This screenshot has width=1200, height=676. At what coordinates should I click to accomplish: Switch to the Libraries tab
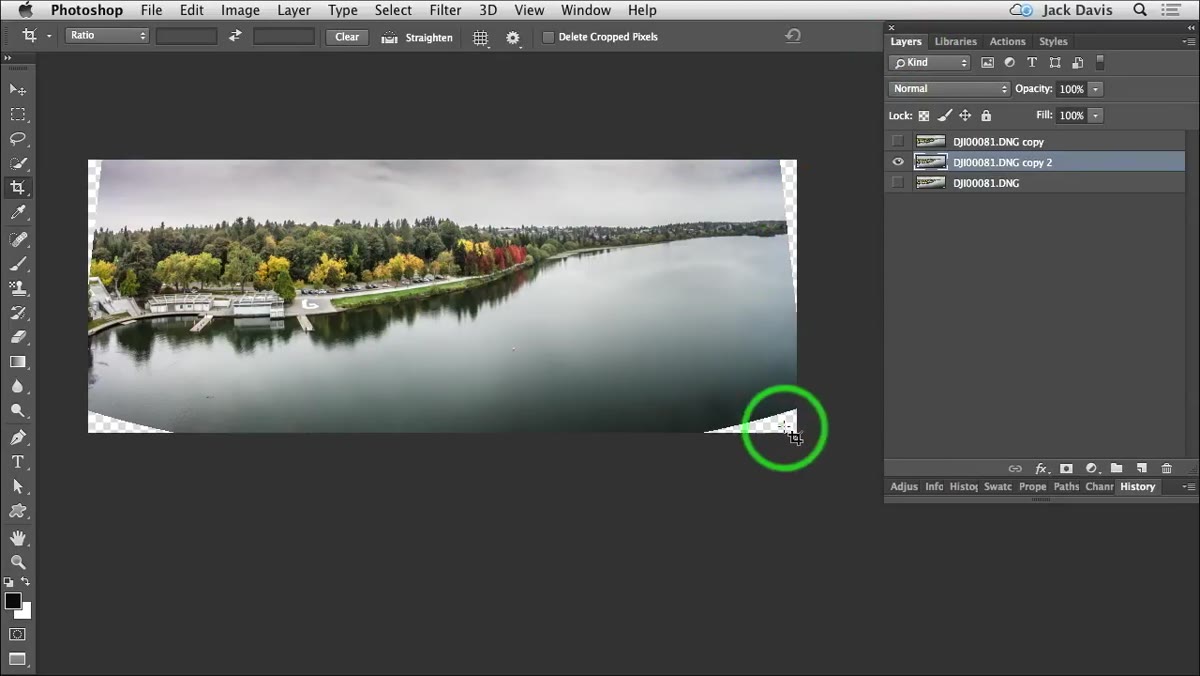(955, 42)
